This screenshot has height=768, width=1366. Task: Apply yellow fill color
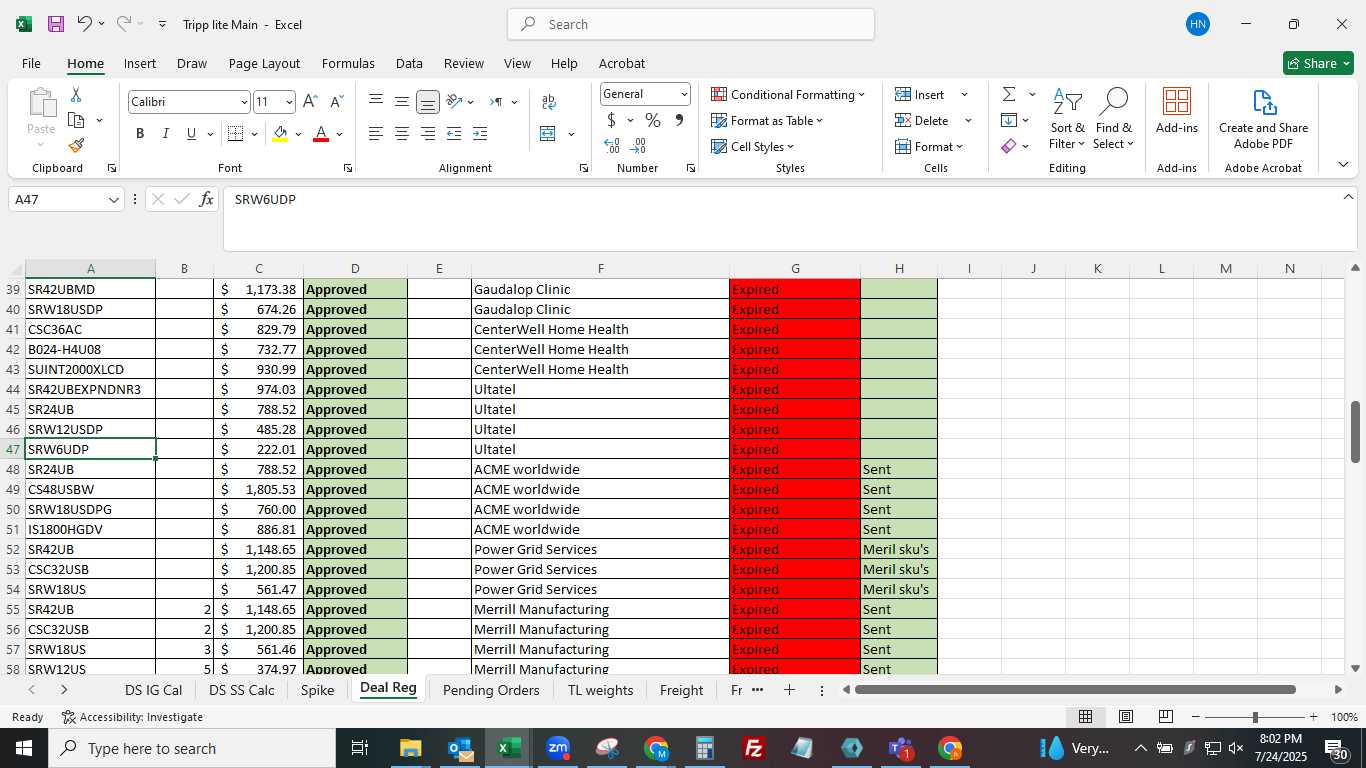click(280, 134)
